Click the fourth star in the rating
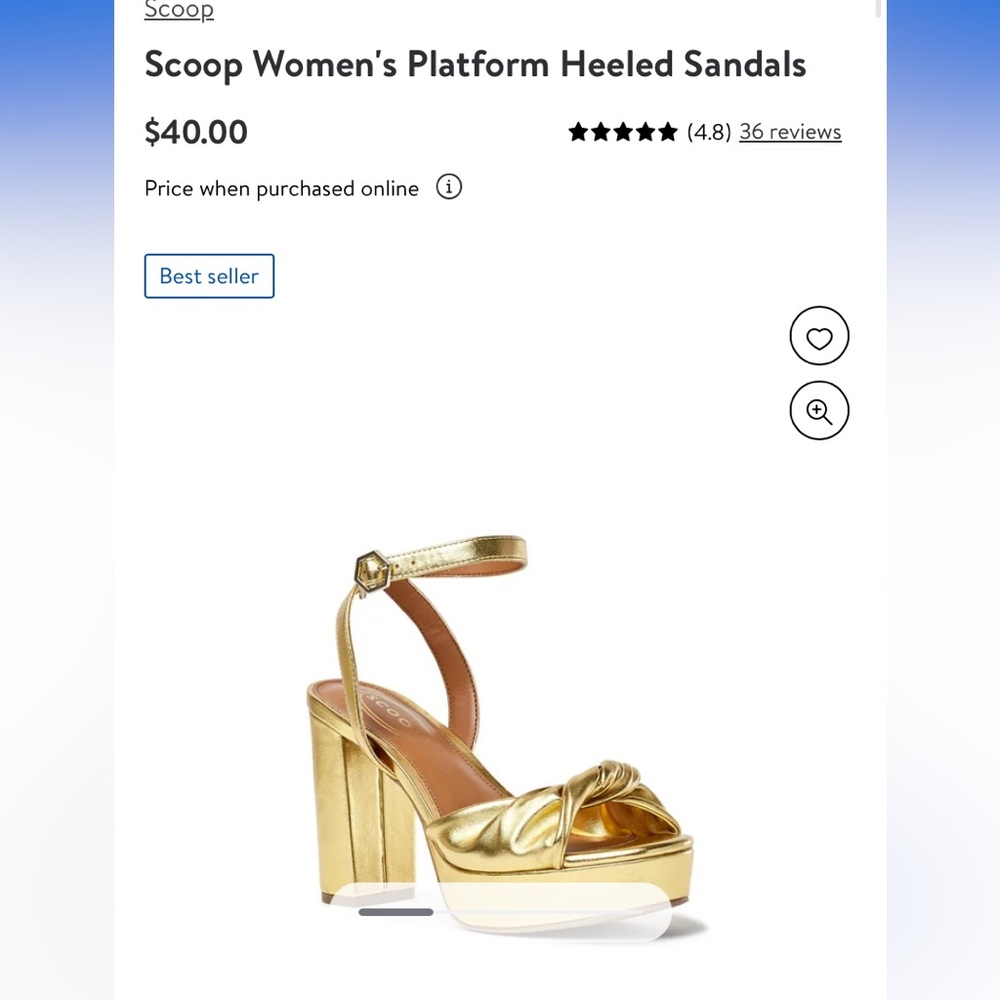Screen dimensions: 1000x1000 tap(648, 131)
